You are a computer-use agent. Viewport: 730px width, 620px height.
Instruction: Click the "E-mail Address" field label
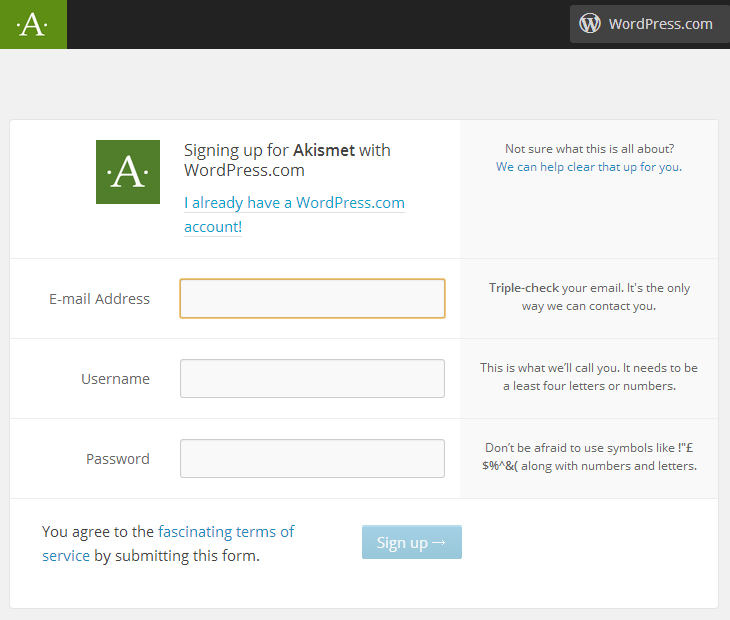(x=99, y=299)
